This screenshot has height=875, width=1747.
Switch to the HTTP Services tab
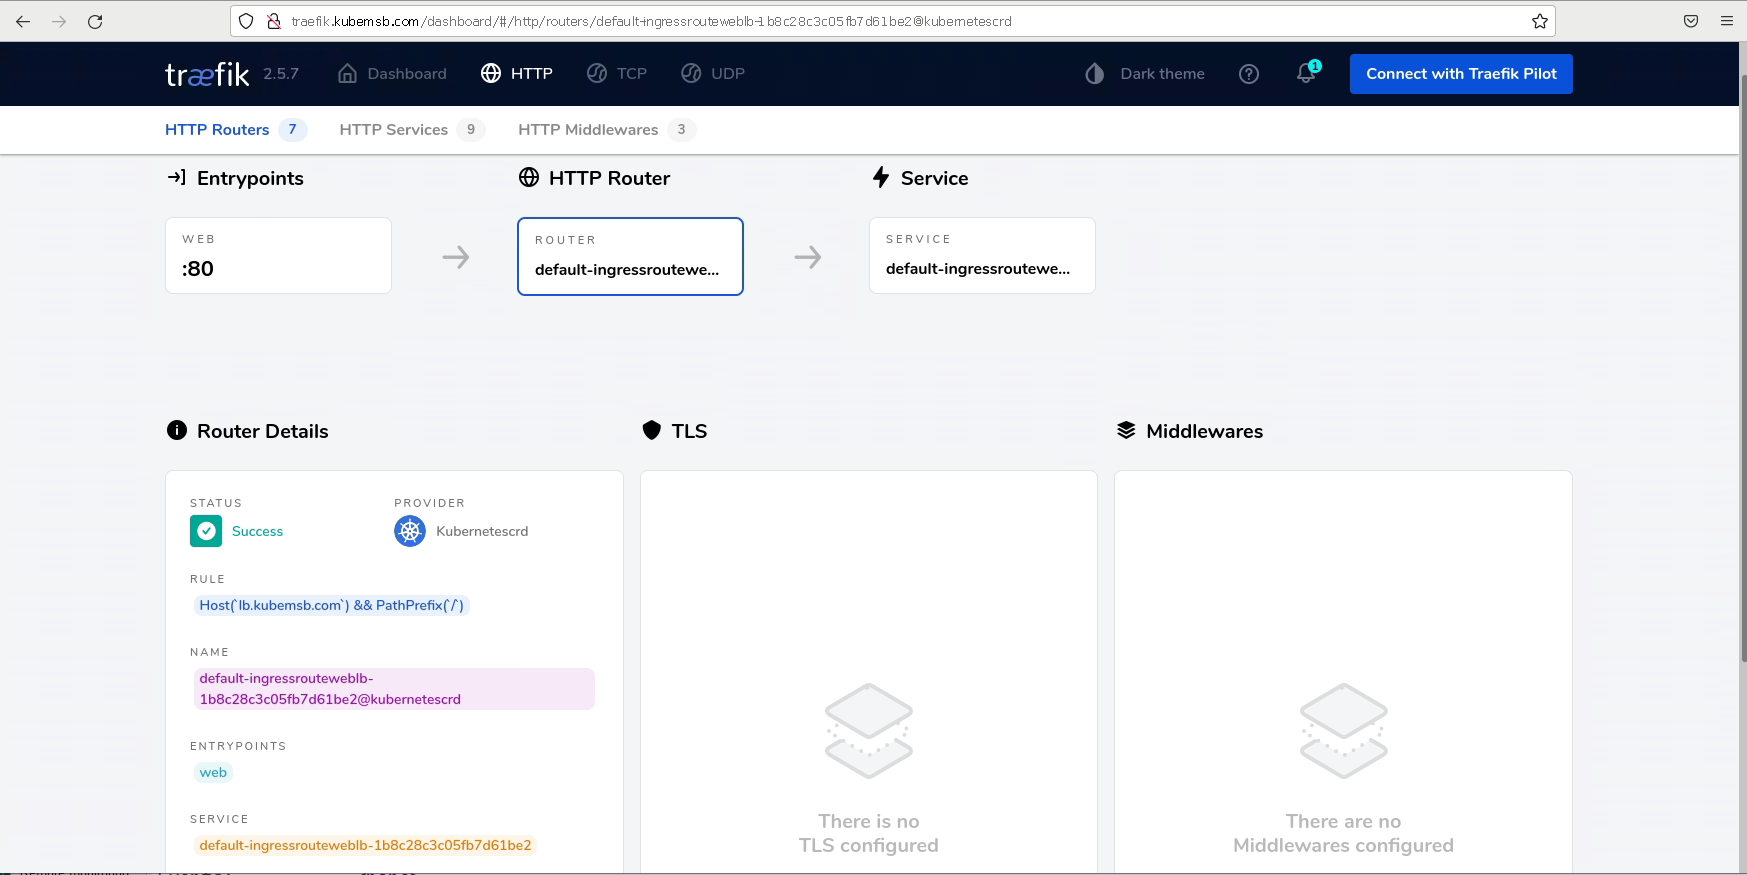(393, 130)
